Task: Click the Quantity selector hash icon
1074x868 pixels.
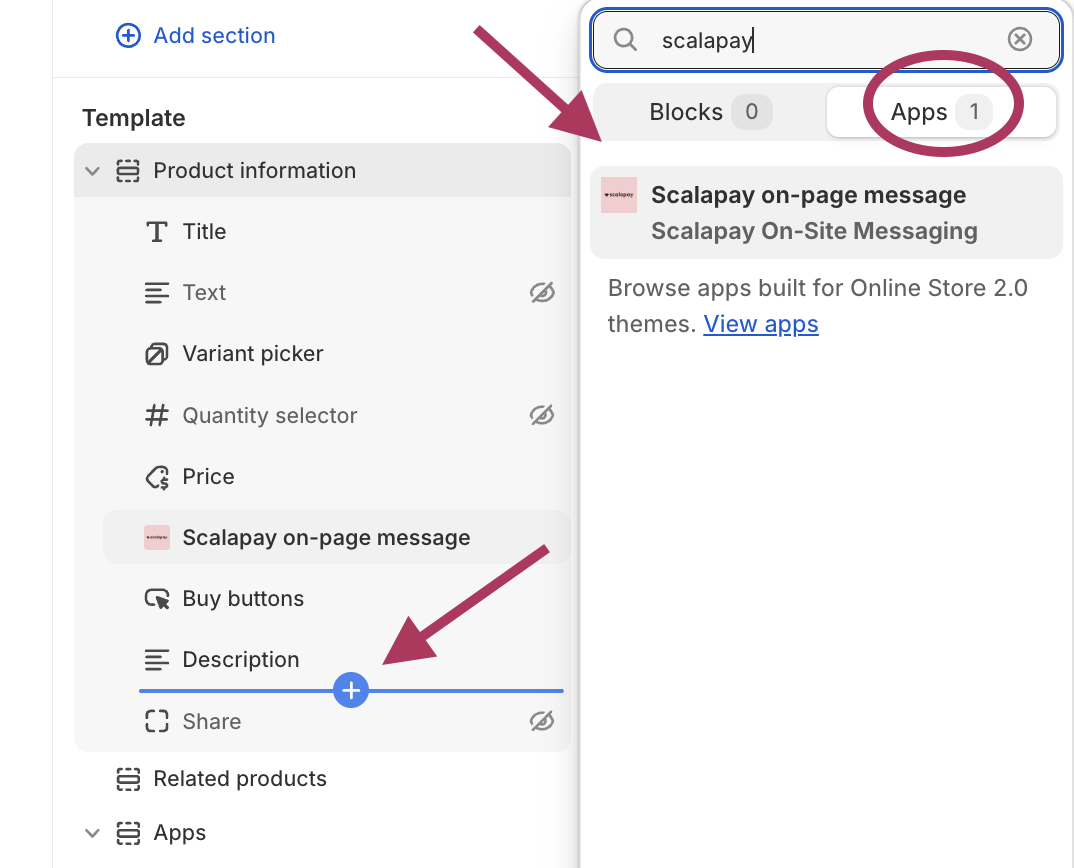Action: [157, 415]
